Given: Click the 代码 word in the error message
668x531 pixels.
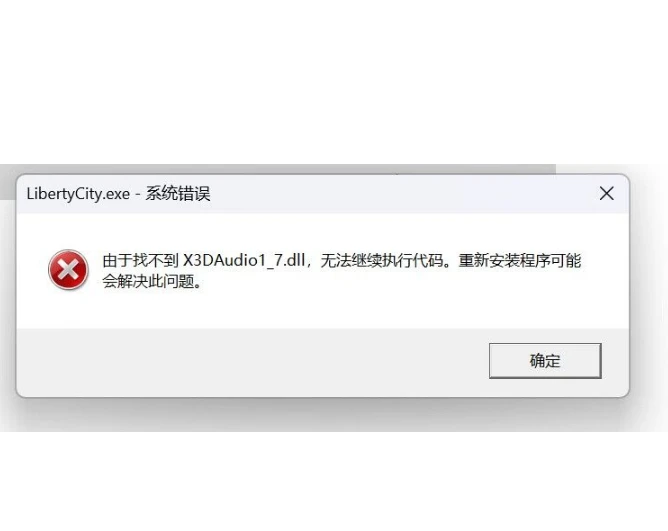Looking at the screenshot, I should pyautogui.click(x=427, y=260).
